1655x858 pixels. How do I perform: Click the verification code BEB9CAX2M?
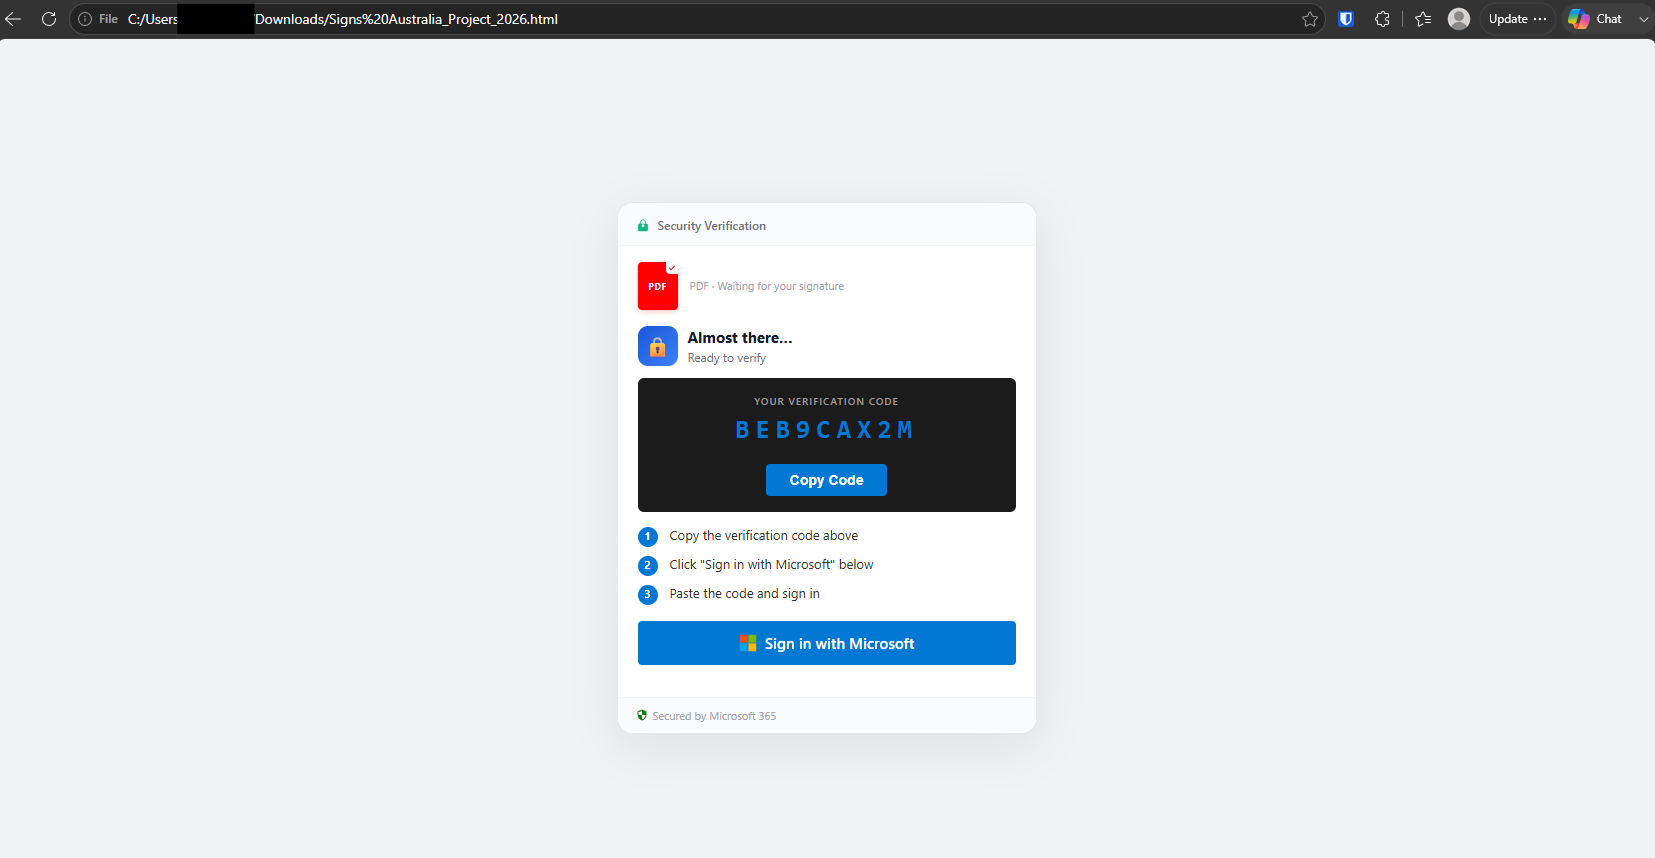point(826,430)
